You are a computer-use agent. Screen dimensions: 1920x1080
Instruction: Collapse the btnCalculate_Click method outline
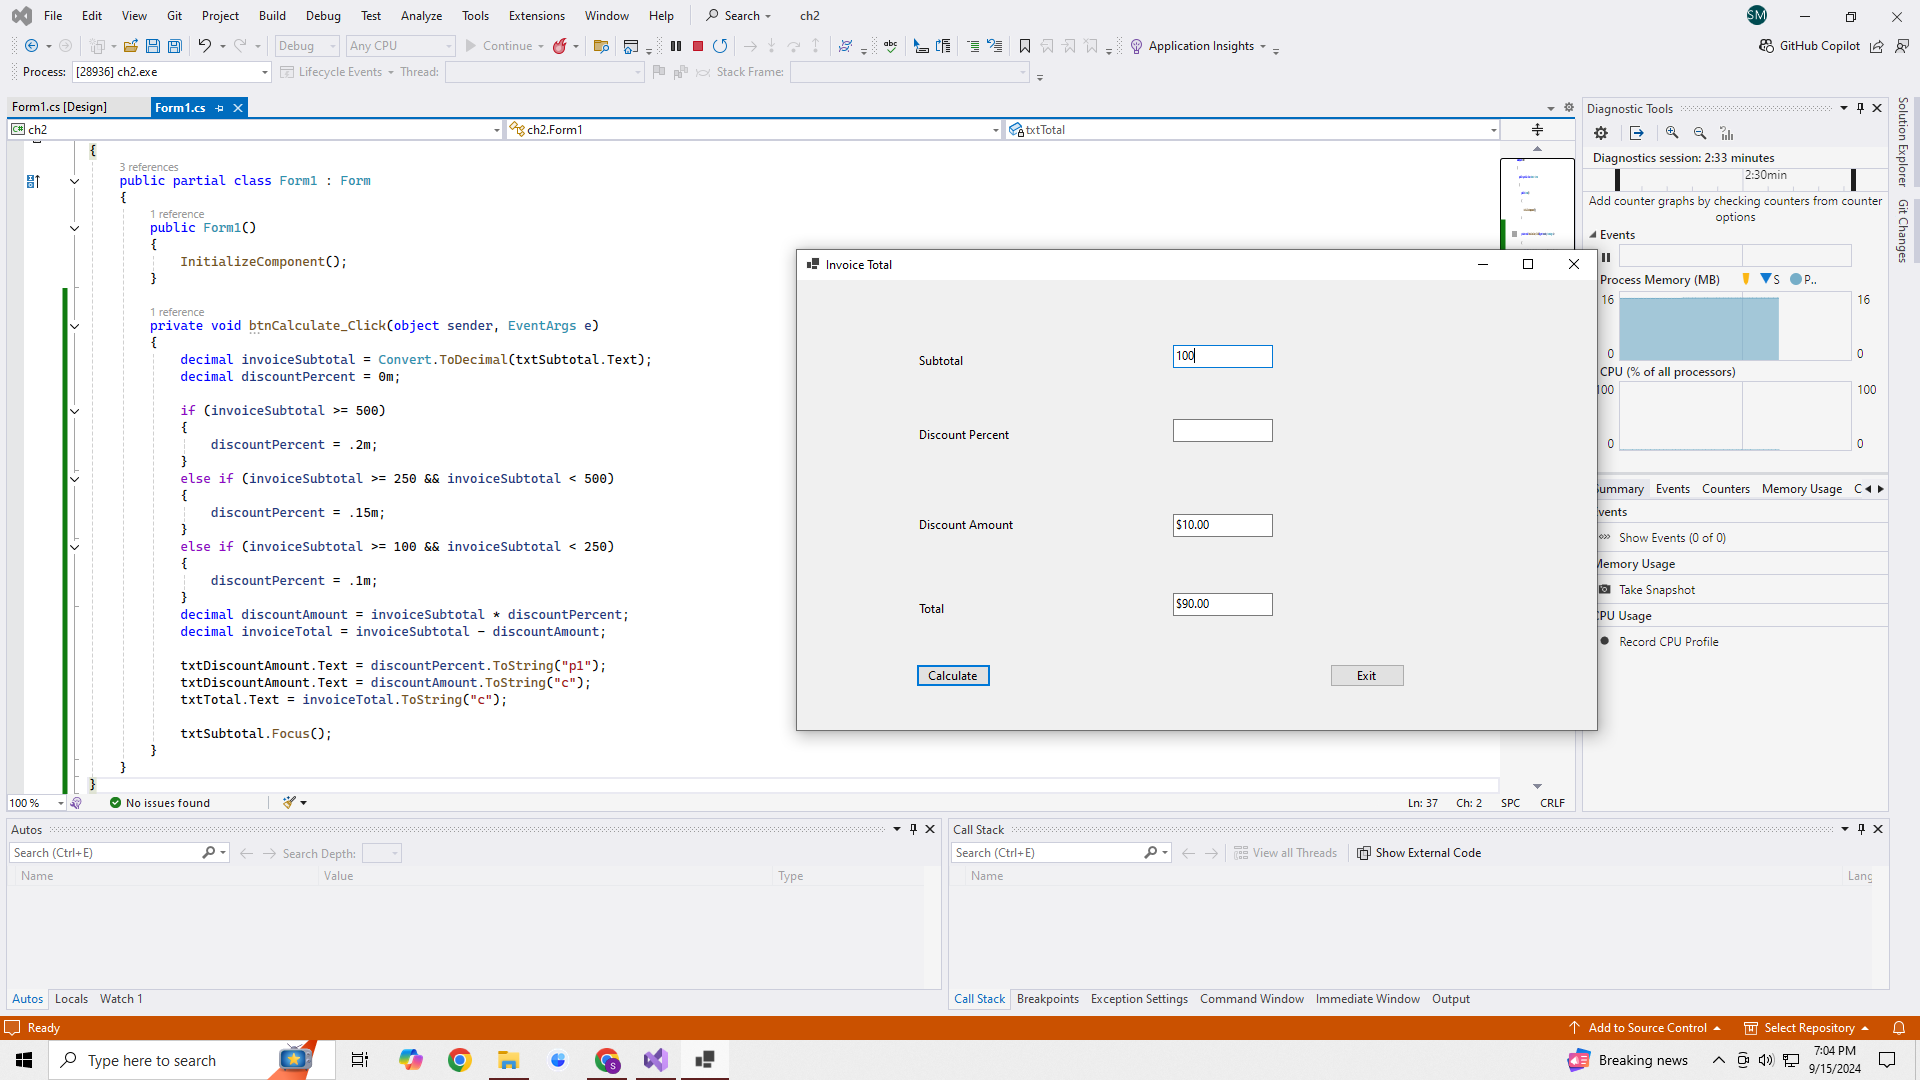74,326
